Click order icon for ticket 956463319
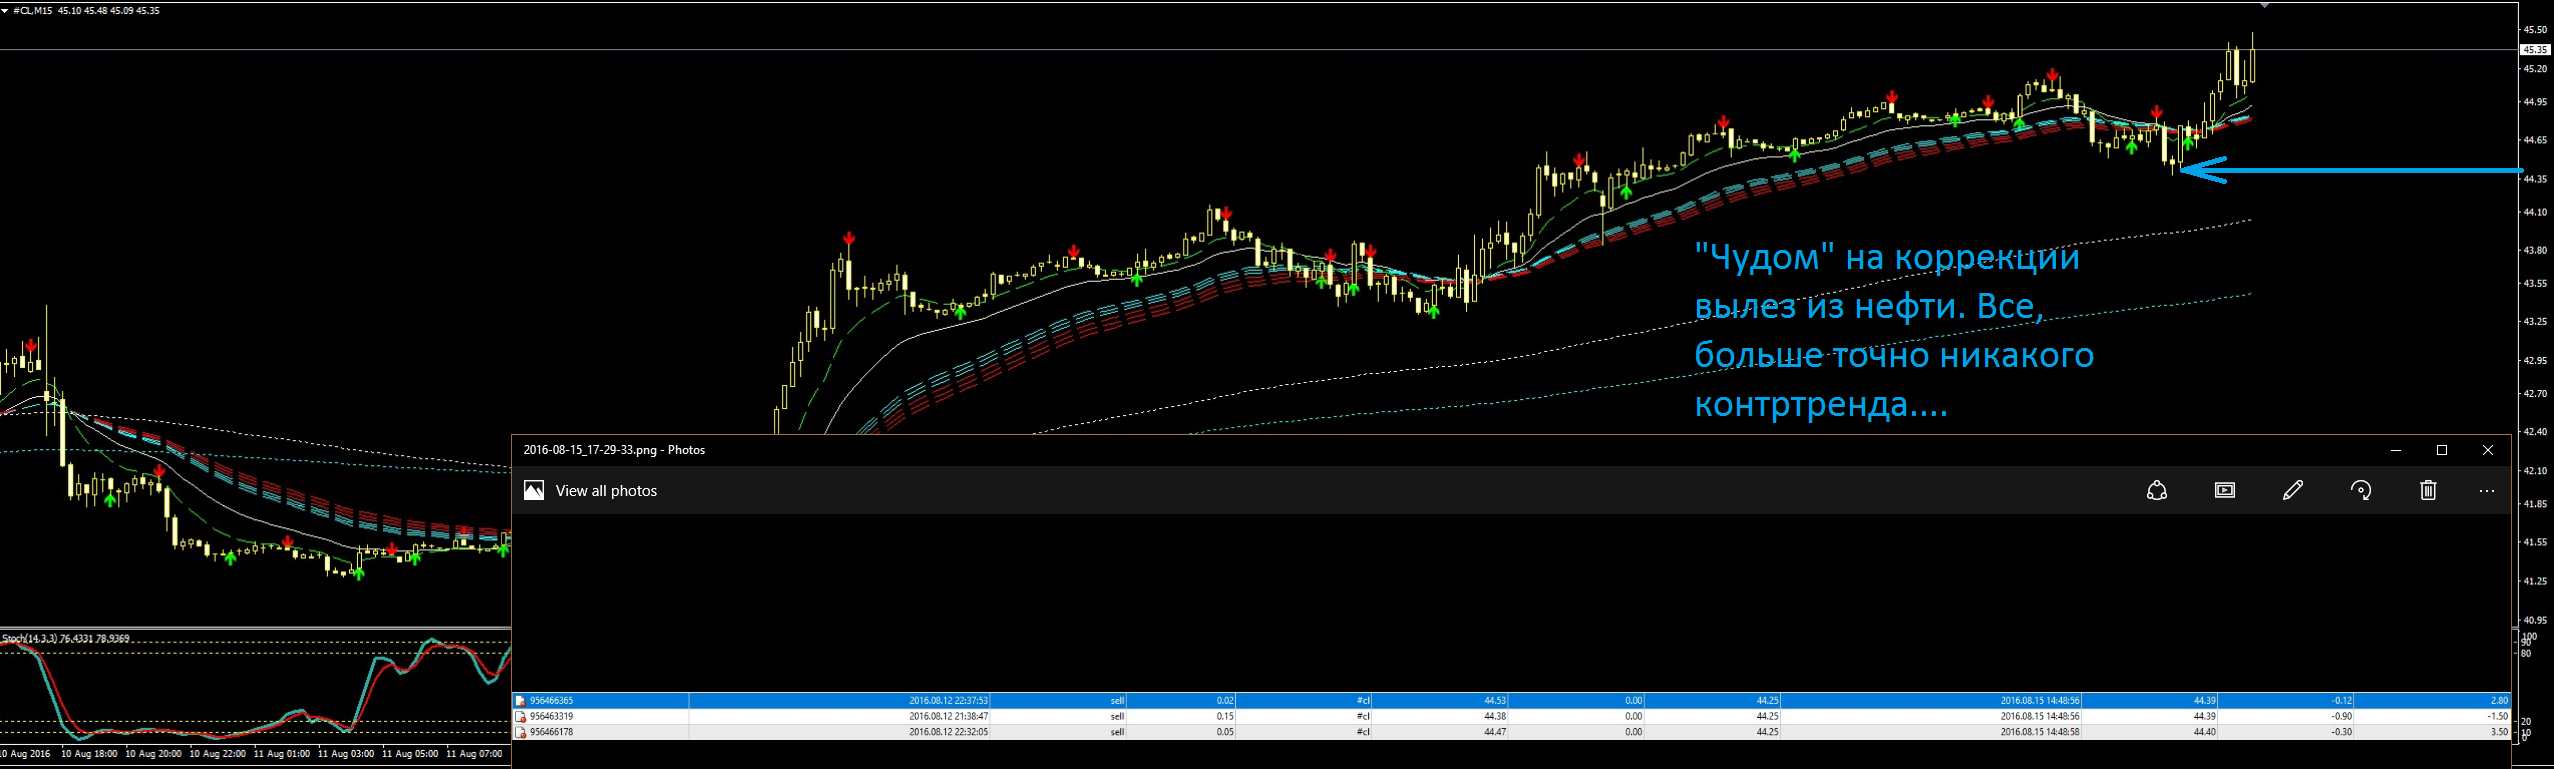The width and height of the screenshot is (2554, 769). coord(520,716)
